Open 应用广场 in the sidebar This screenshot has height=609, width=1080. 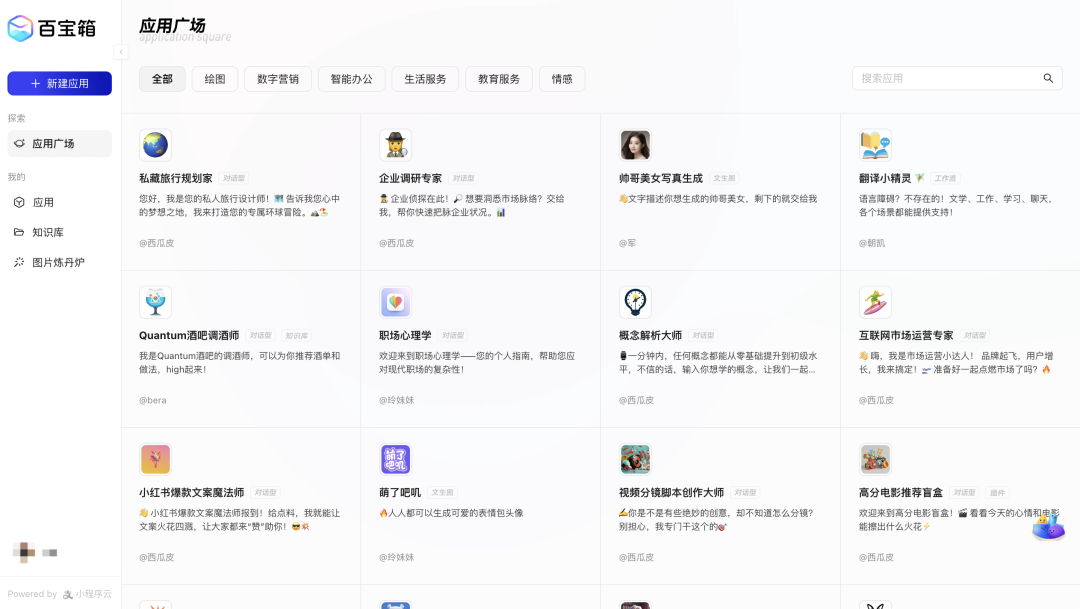(x=59, y=143)
